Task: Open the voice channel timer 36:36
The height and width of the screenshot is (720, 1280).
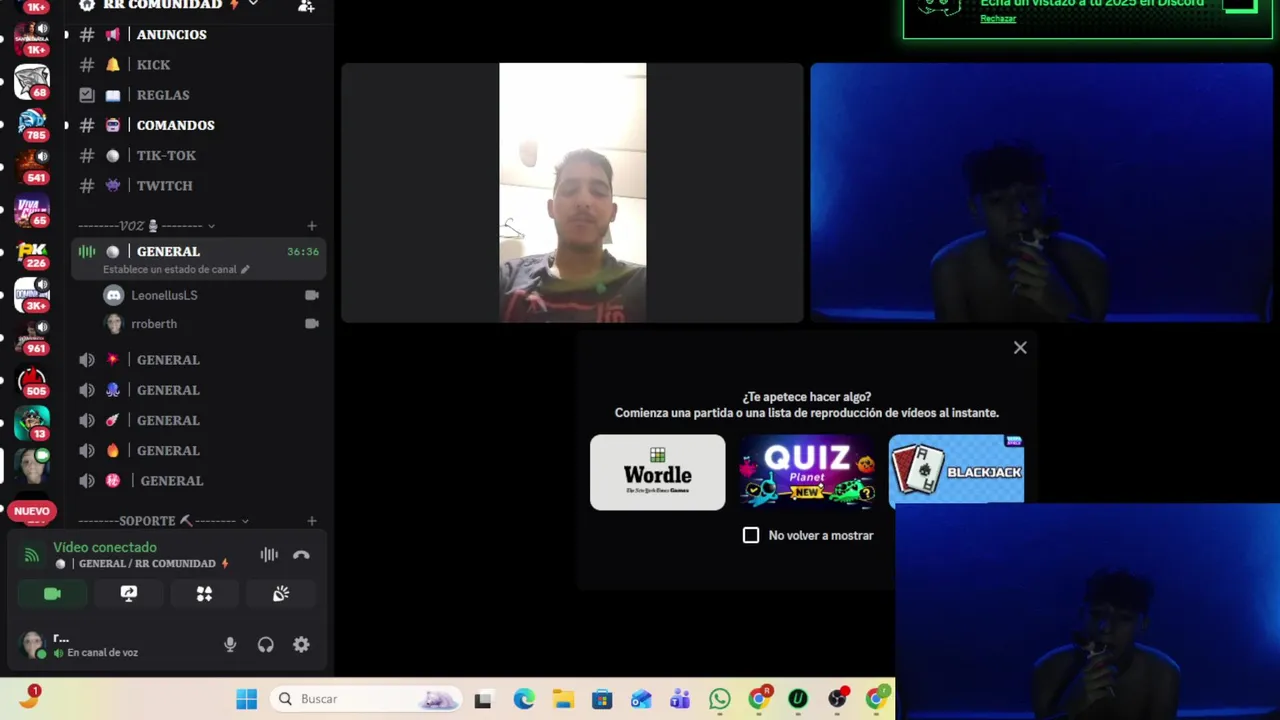Action: tap(303, 252)
